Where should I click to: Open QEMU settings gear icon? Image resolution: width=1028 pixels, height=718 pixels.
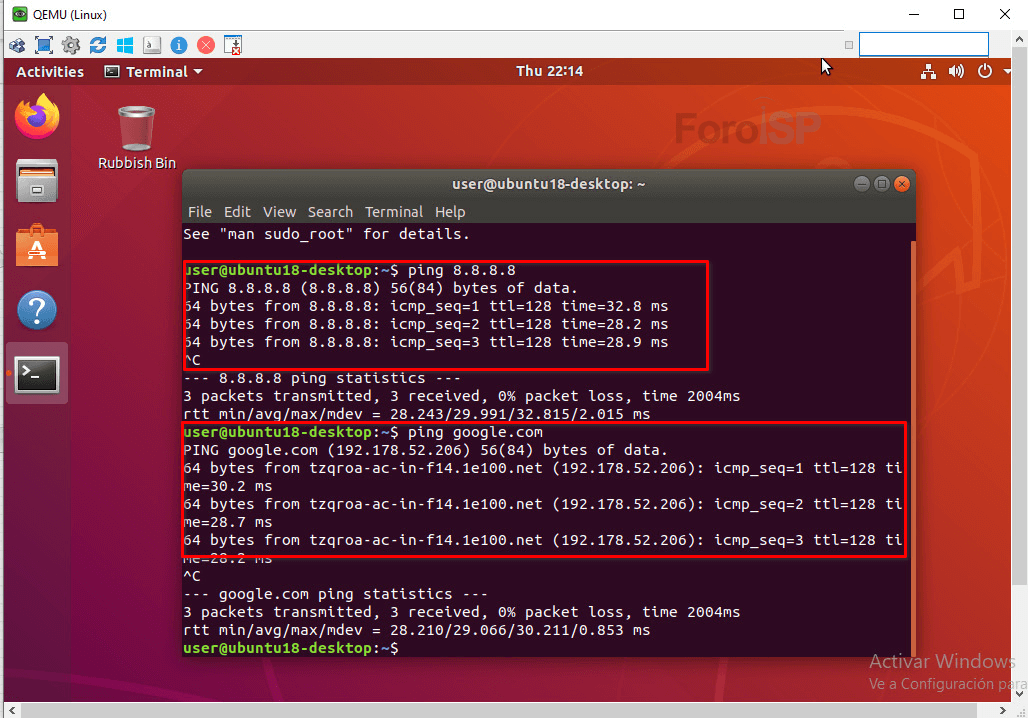tap(71, 45)
